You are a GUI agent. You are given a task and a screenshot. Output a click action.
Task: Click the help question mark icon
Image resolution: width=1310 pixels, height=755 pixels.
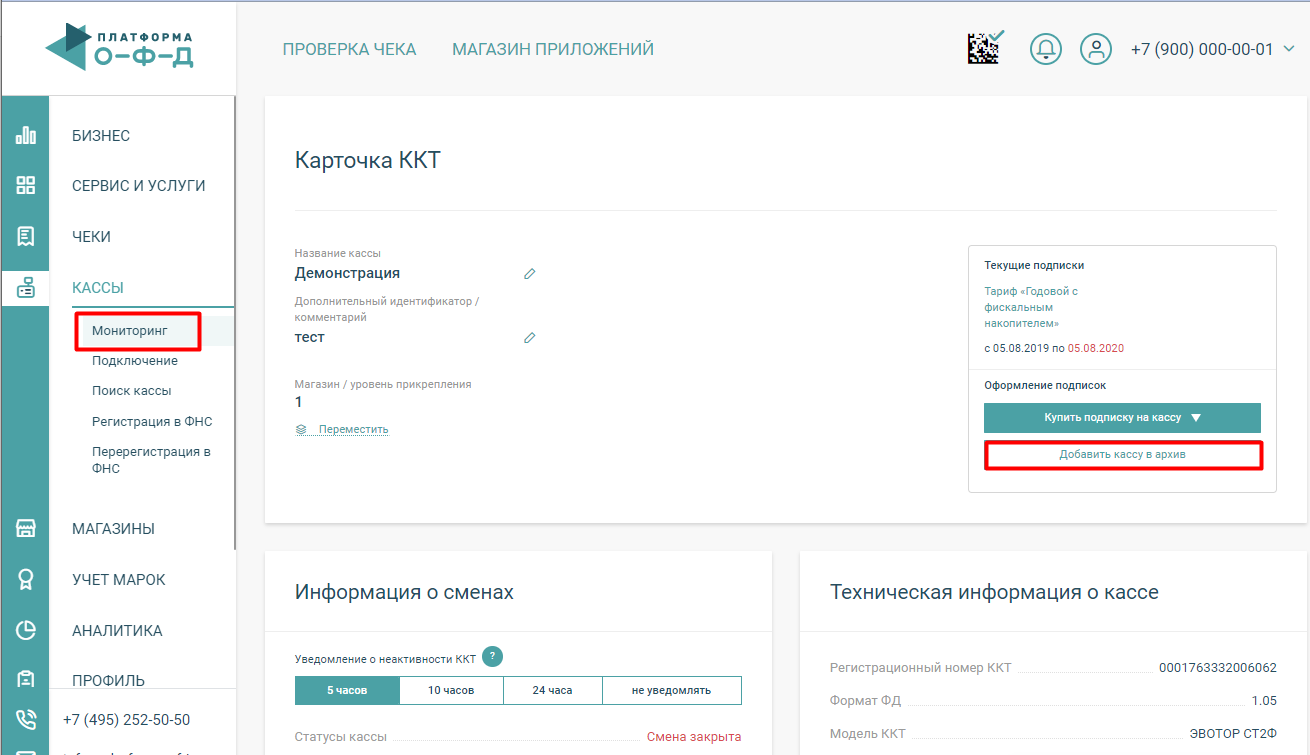[x=492, y=657]
